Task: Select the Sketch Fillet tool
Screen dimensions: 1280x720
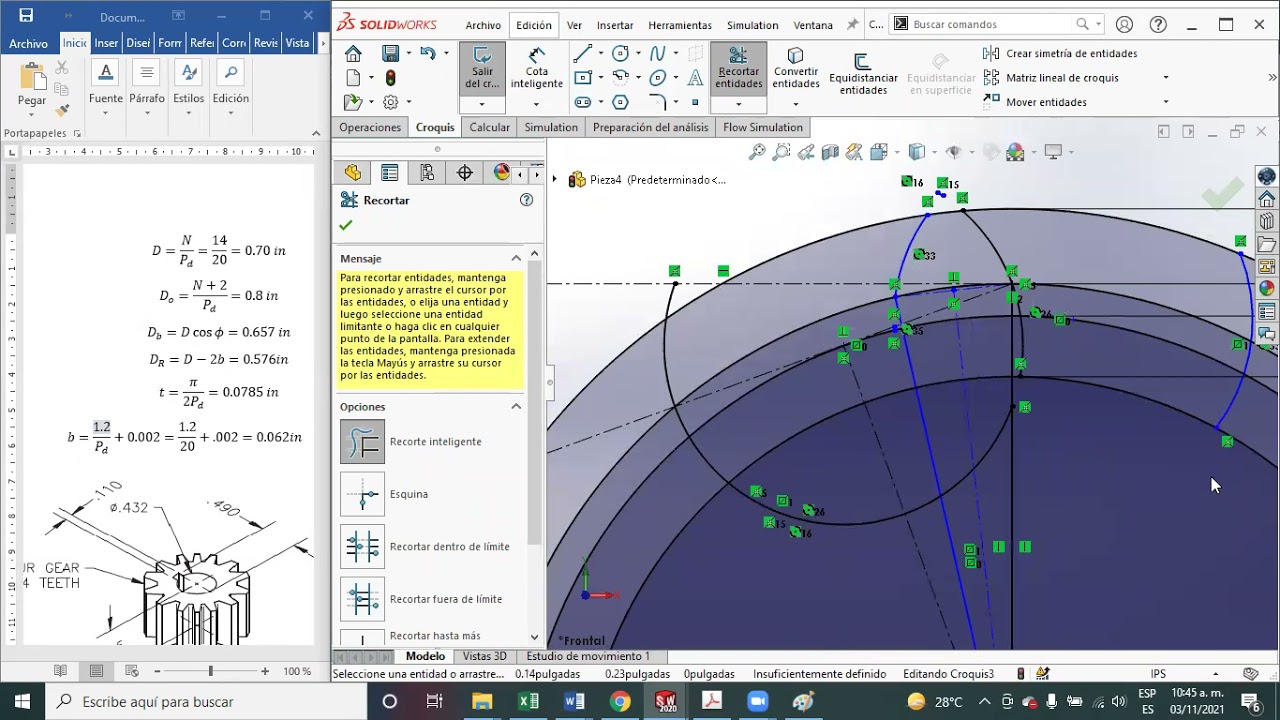Action: pos(657,102)
